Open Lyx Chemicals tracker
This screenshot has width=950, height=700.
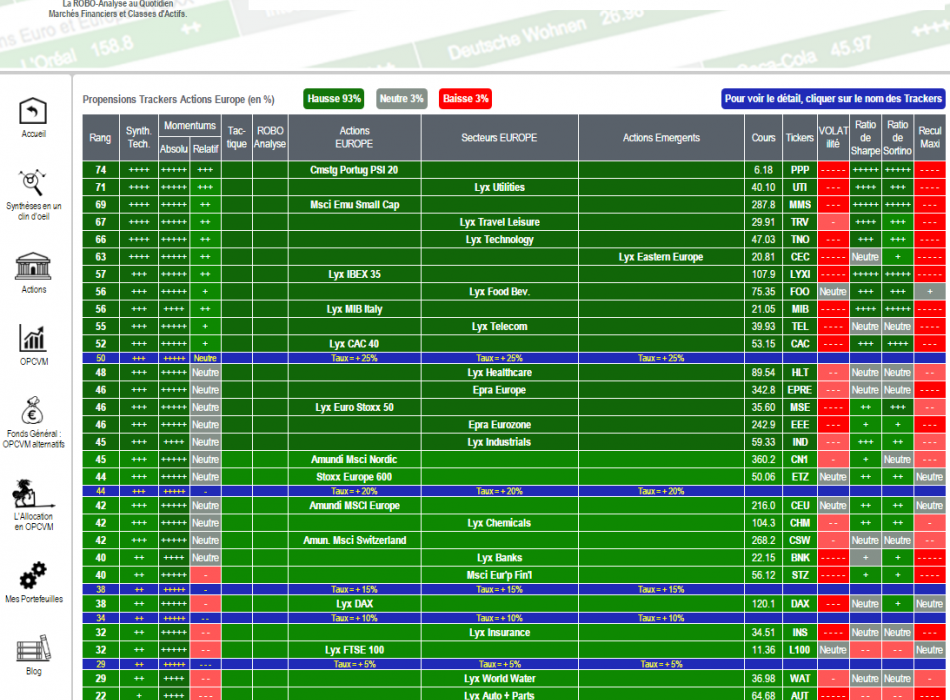click(499, 523)
